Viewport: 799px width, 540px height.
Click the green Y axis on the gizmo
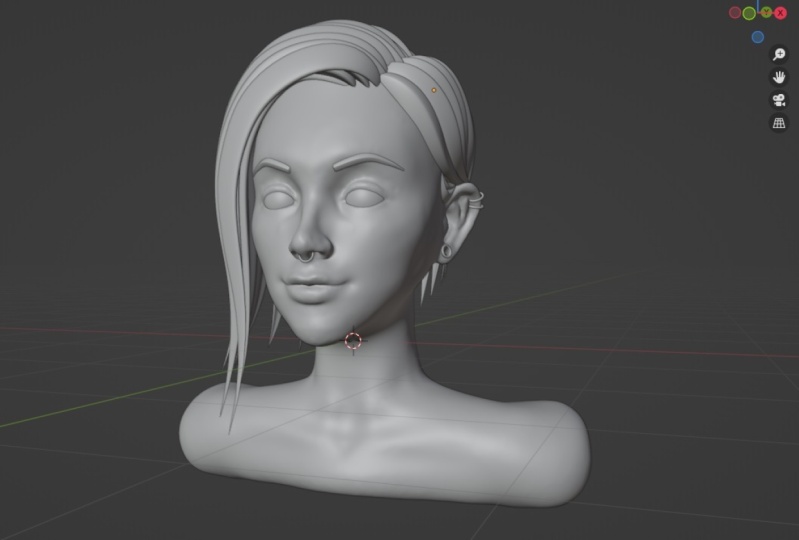click(766, 12)
